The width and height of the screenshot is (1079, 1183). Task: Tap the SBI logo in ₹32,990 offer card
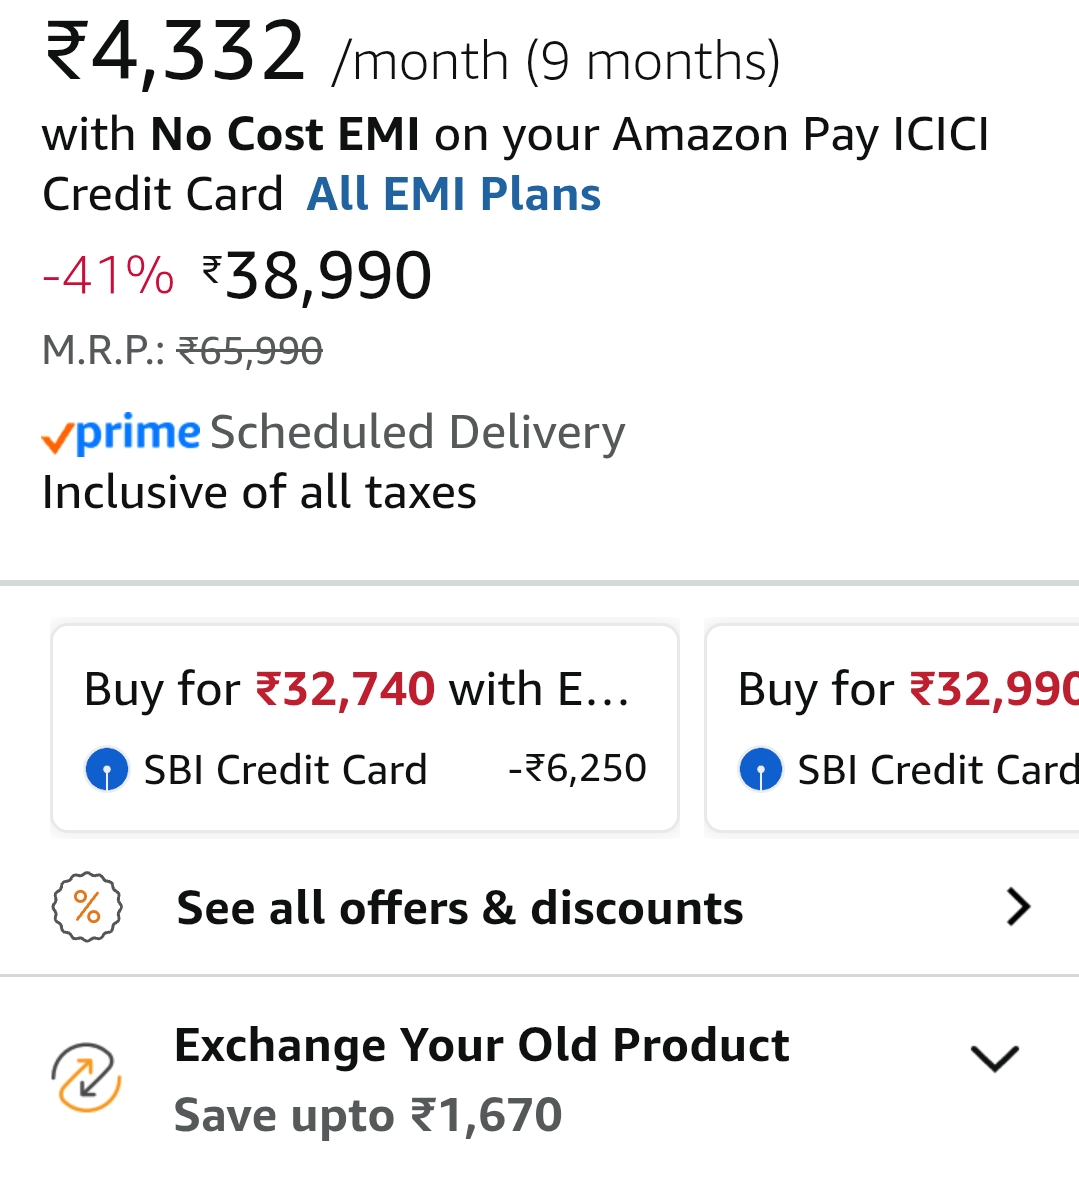[x=761, y=770]
